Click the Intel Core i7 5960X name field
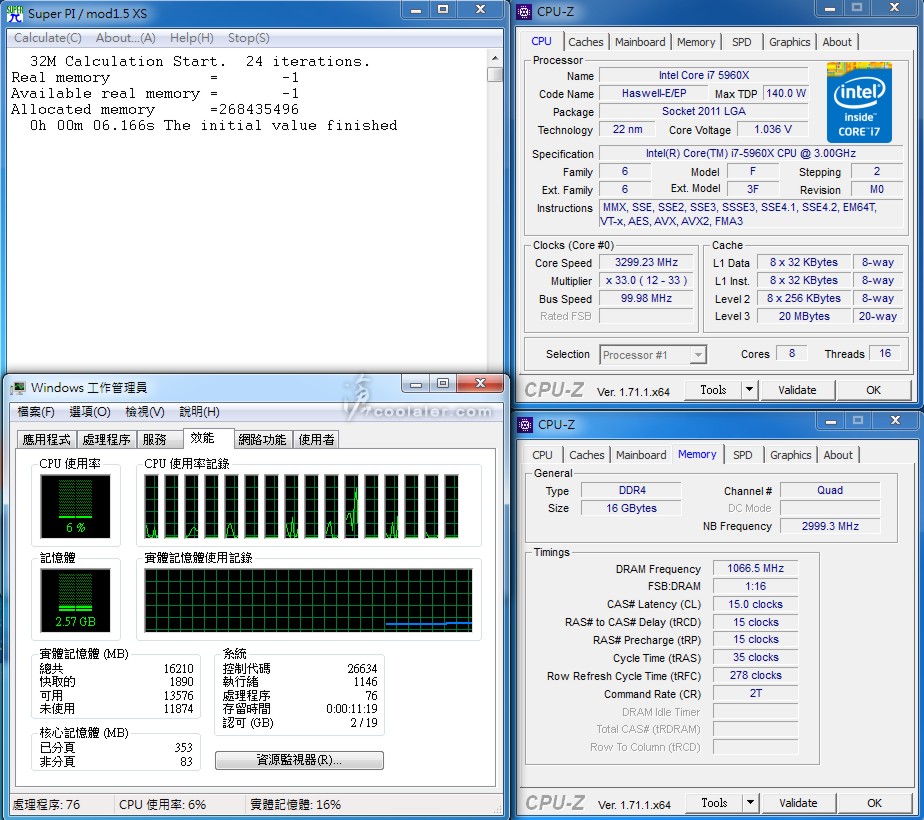 click(704, 75)
